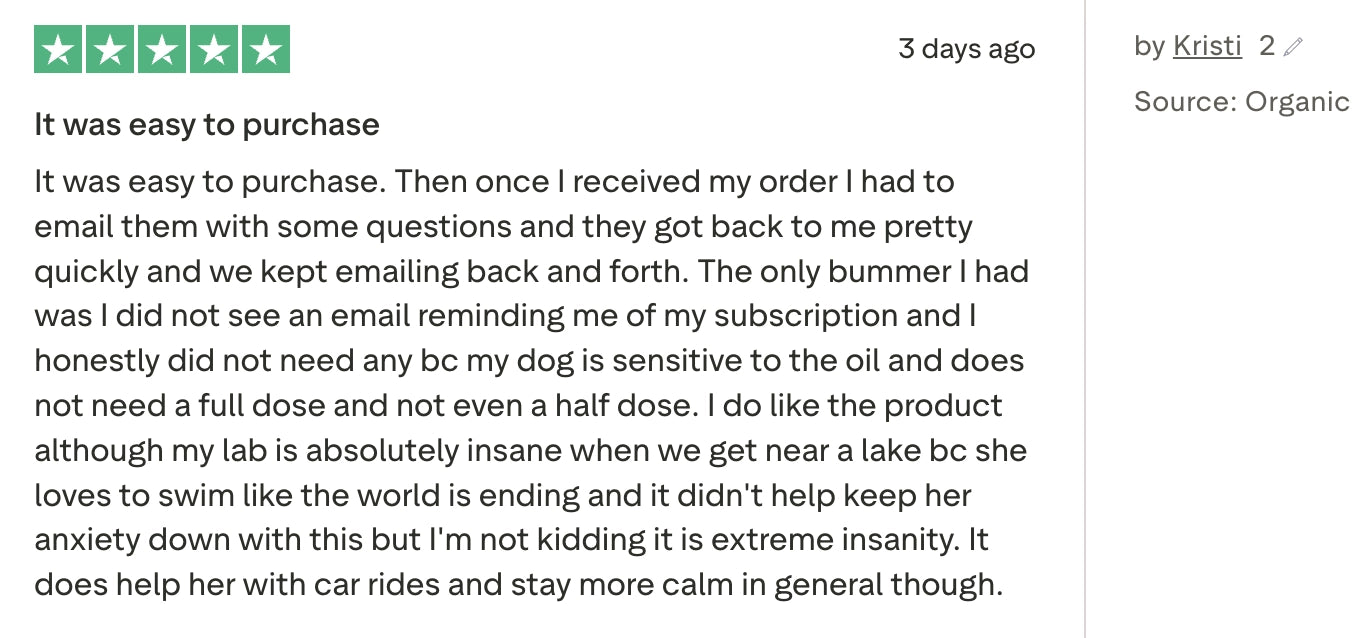
Task: Click the review count number 2
Action: [1266, 46]
